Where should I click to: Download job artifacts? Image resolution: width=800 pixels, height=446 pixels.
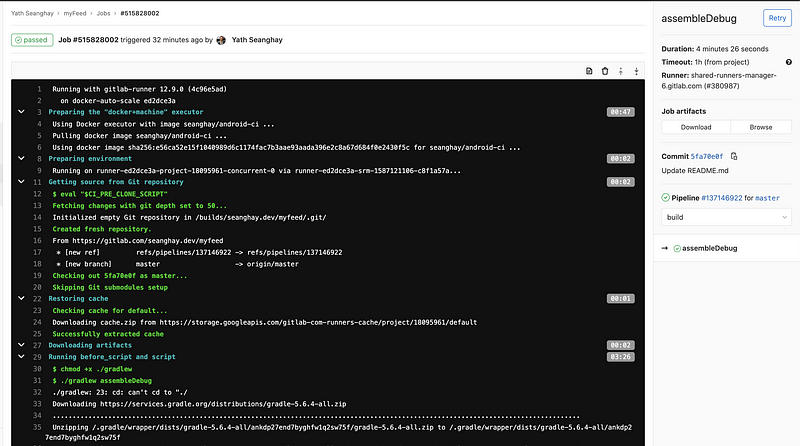(696, 127)
